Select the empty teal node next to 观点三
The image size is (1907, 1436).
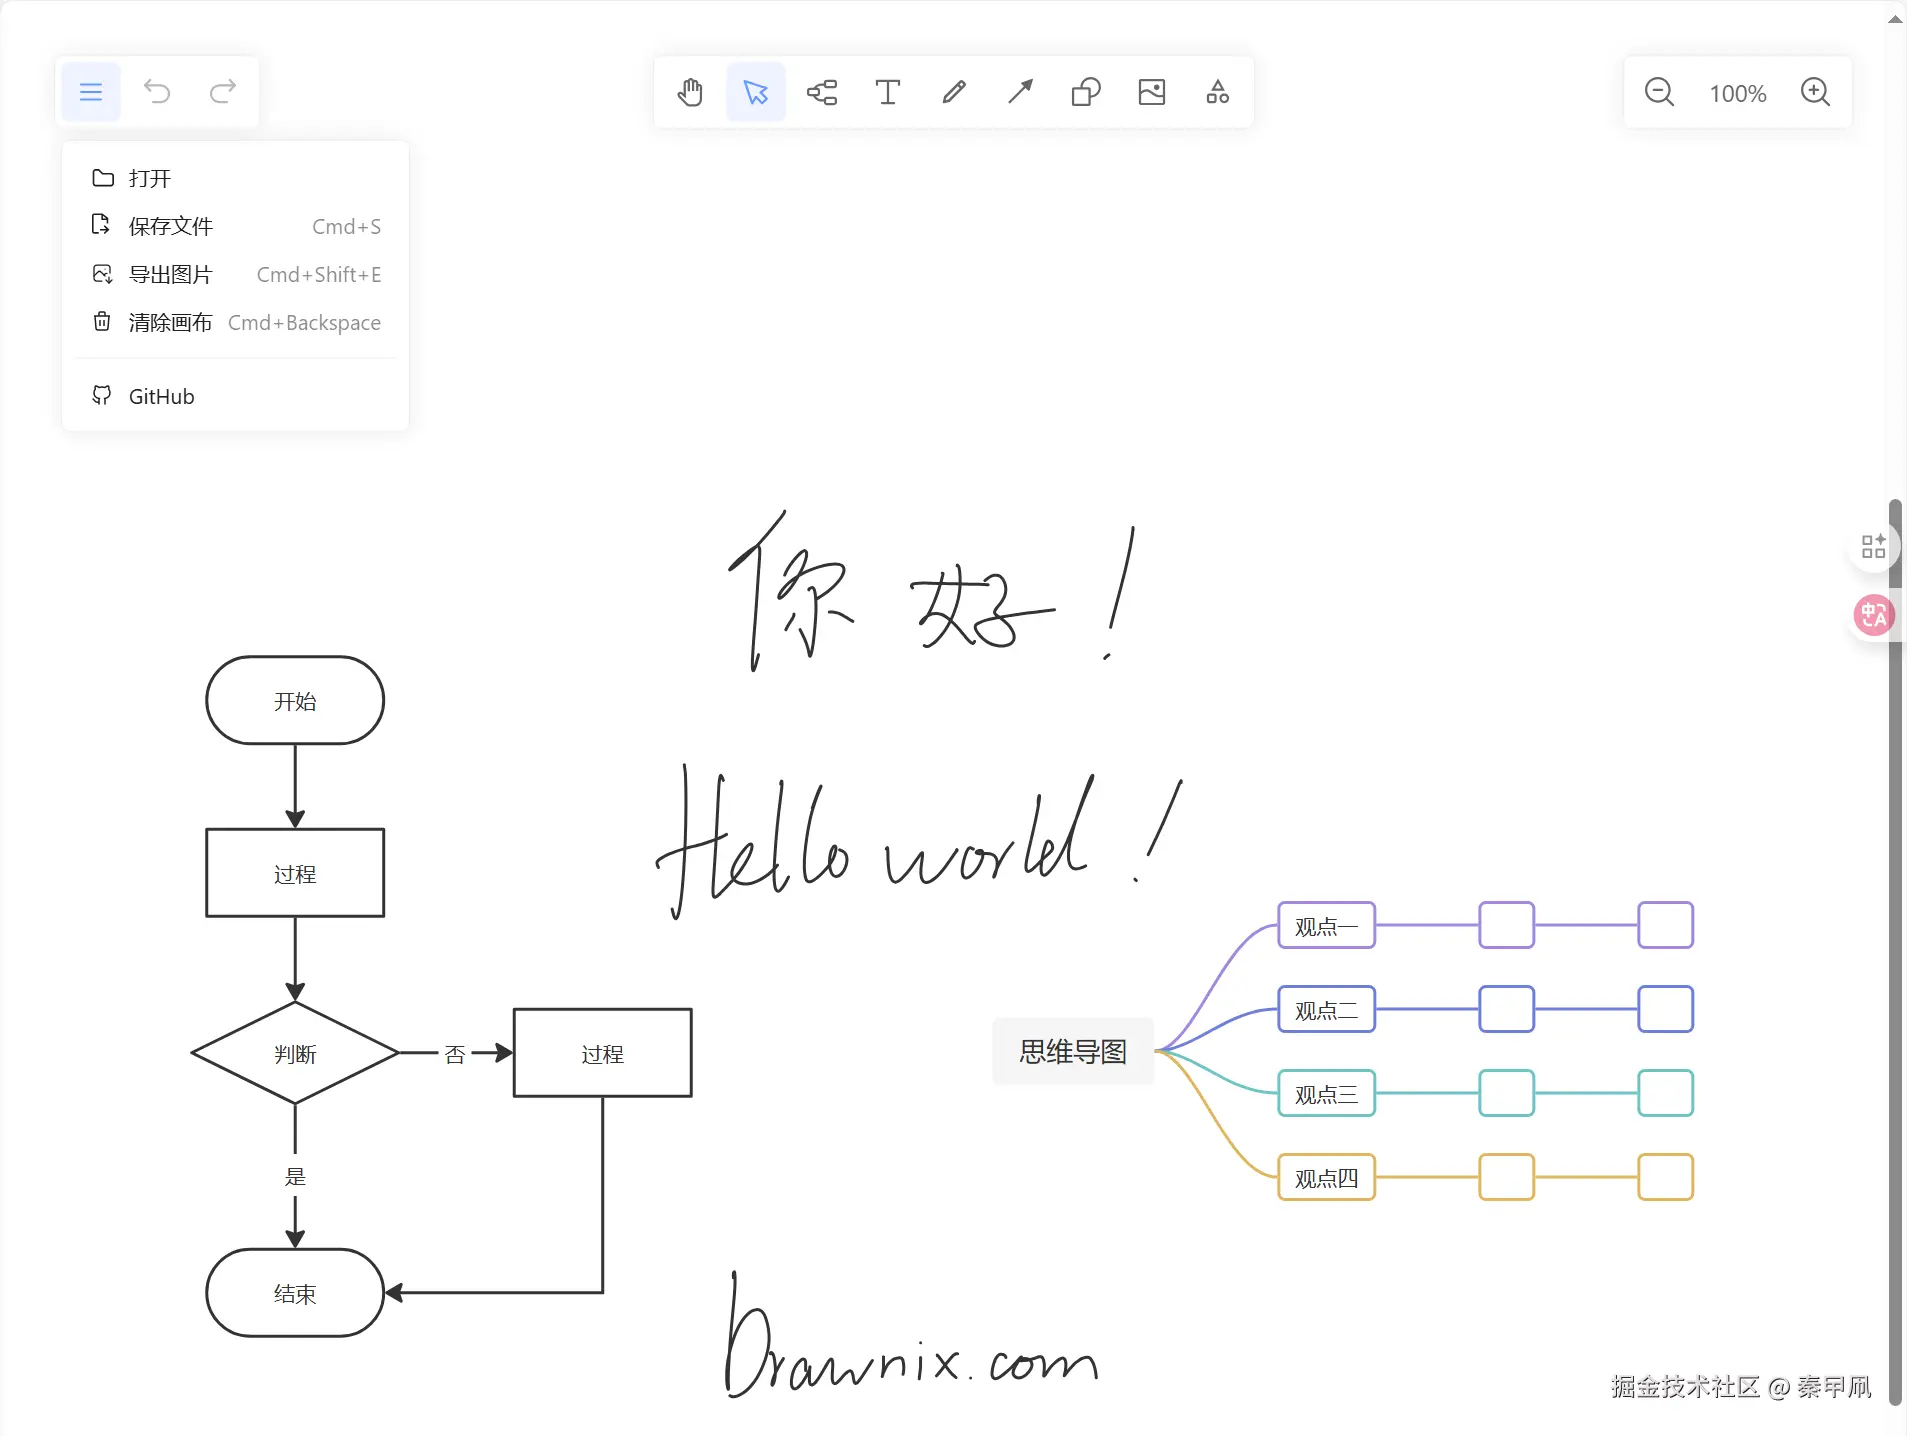tap(1507, 1094)
